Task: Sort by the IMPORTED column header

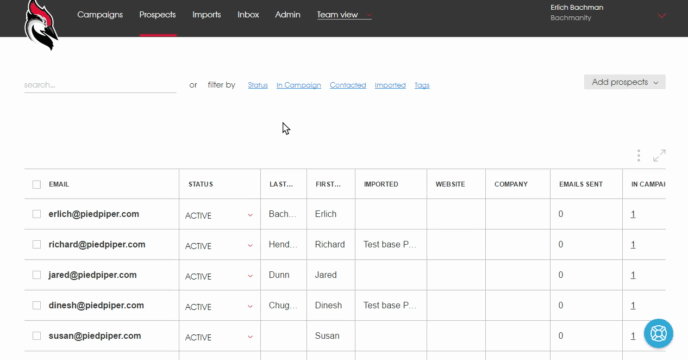Action: click(x=381, y=184)
